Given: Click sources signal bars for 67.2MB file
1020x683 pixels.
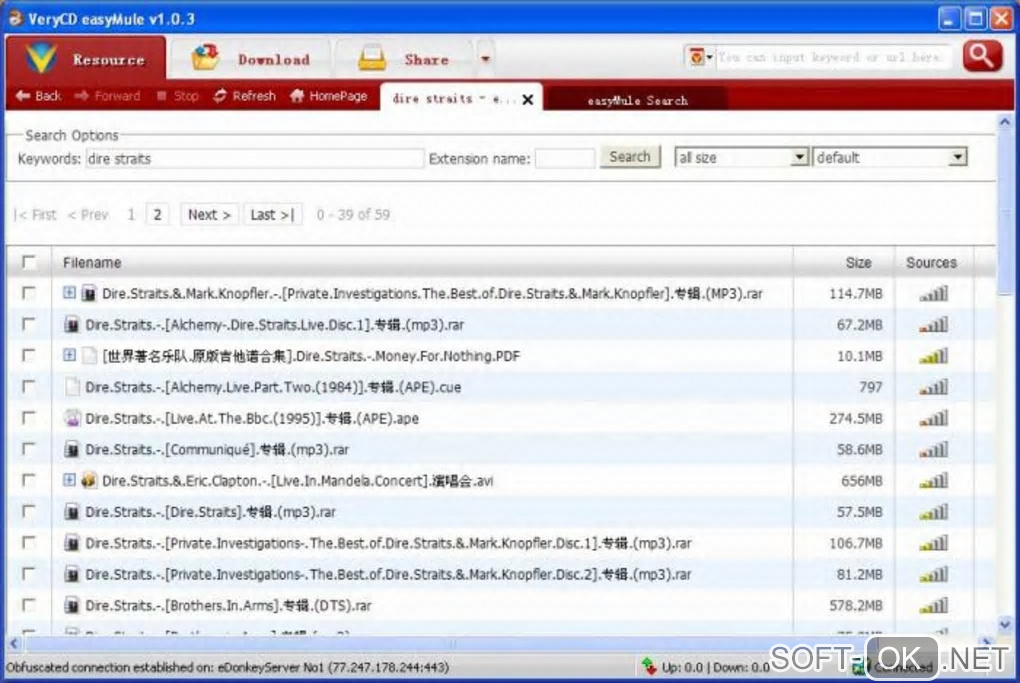Looking at the screenshot, I should tap(933, 325).
